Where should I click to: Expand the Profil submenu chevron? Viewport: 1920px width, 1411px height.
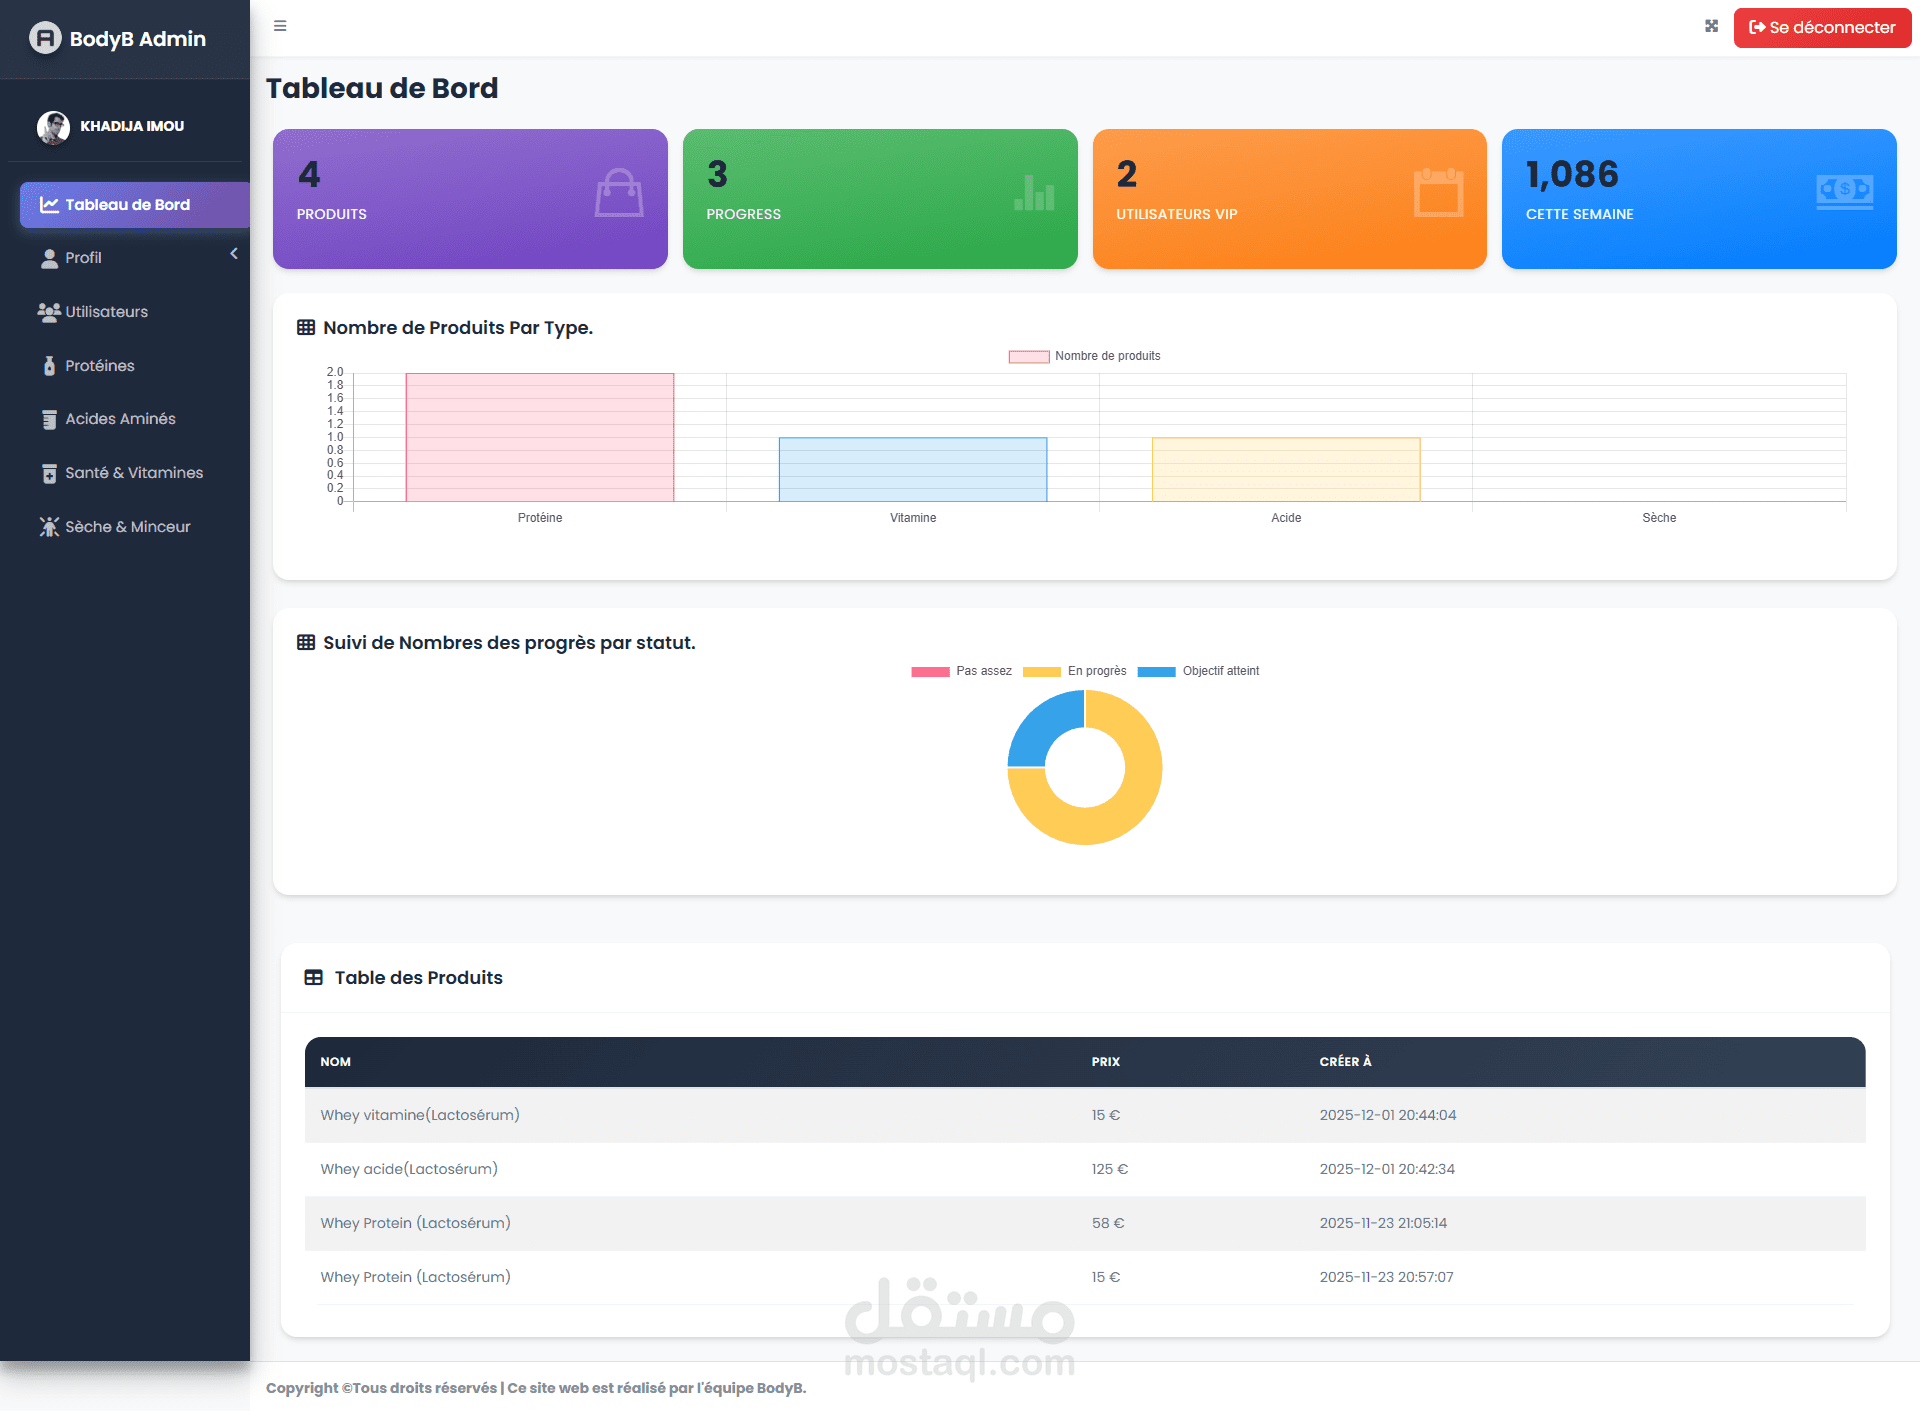point(234,254)
